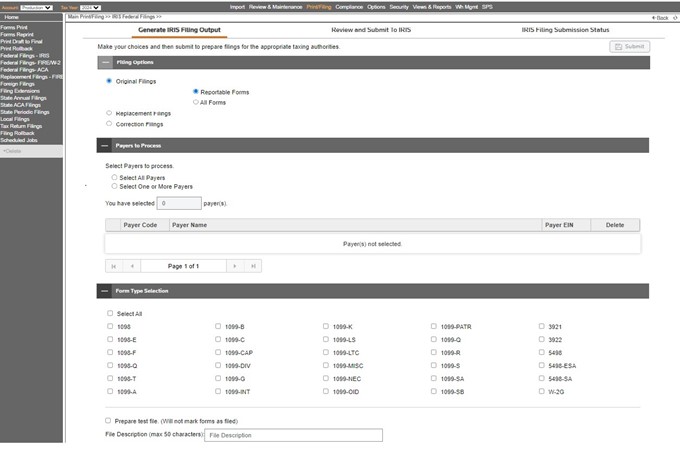Choose the All Forms radio option

(x=196, y=102)
